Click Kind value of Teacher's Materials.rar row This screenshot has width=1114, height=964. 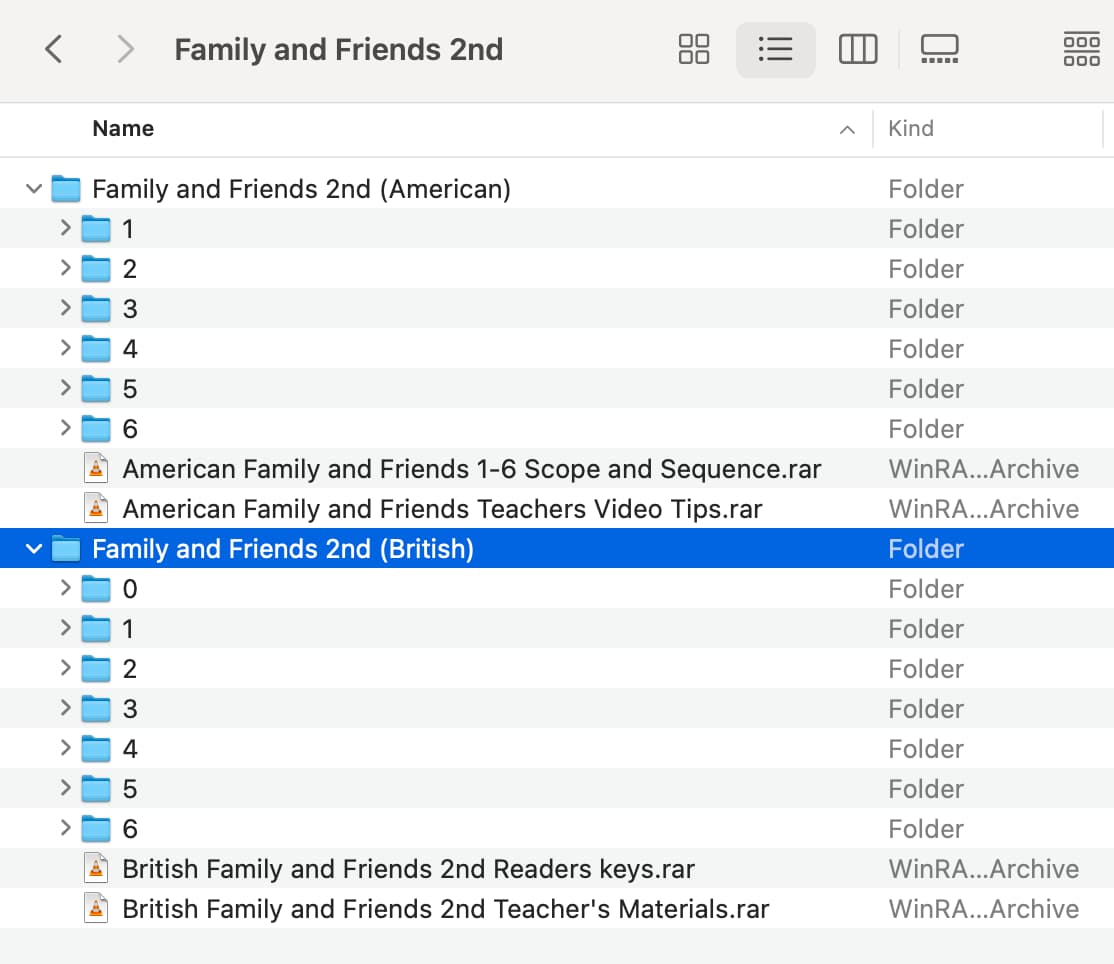click(983, 909)
